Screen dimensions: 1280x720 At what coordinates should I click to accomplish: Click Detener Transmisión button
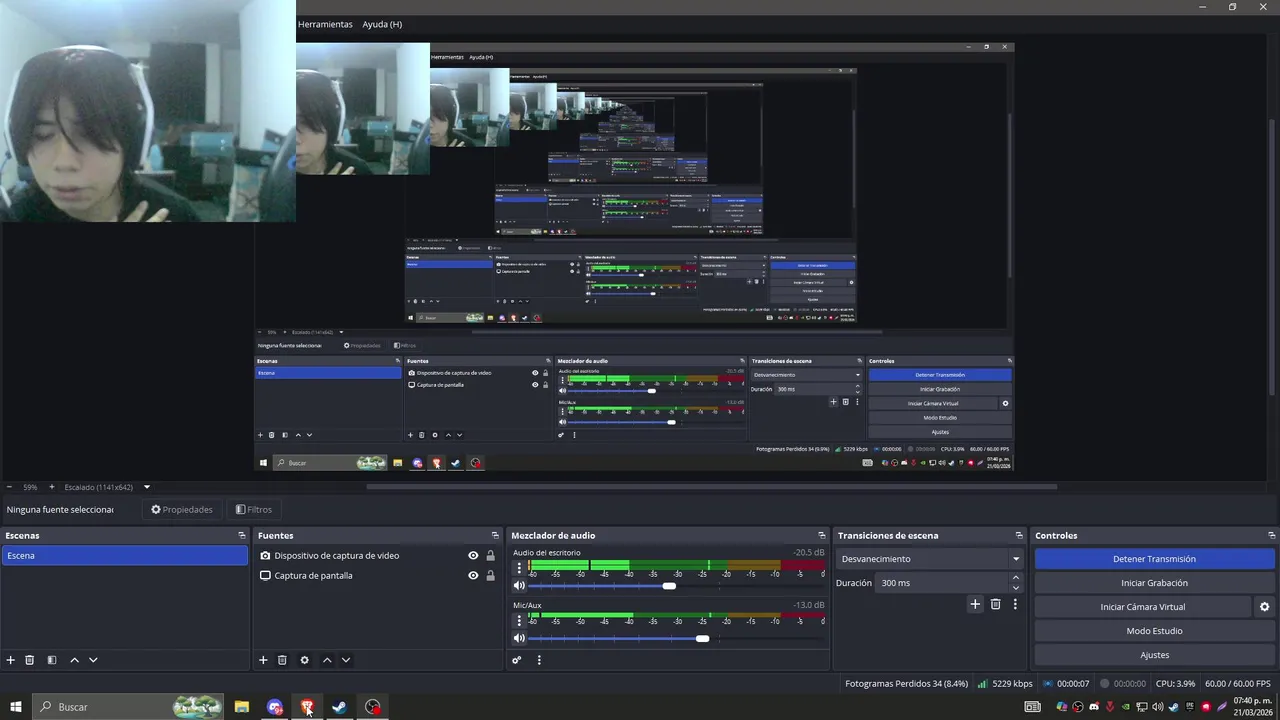click(x=1154, y=559)
